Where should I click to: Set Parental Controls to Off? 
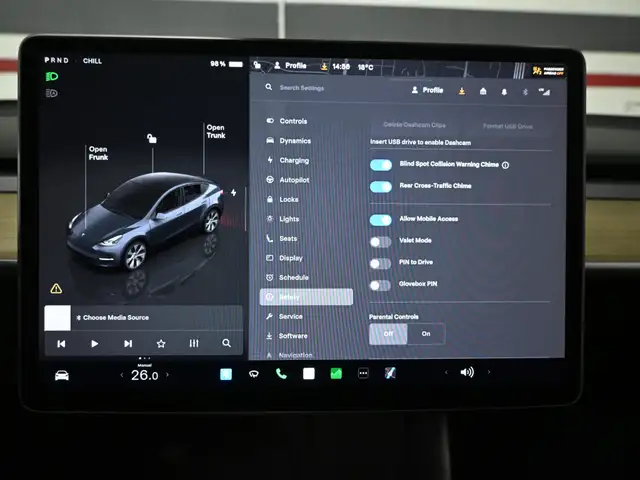point(388,334)
